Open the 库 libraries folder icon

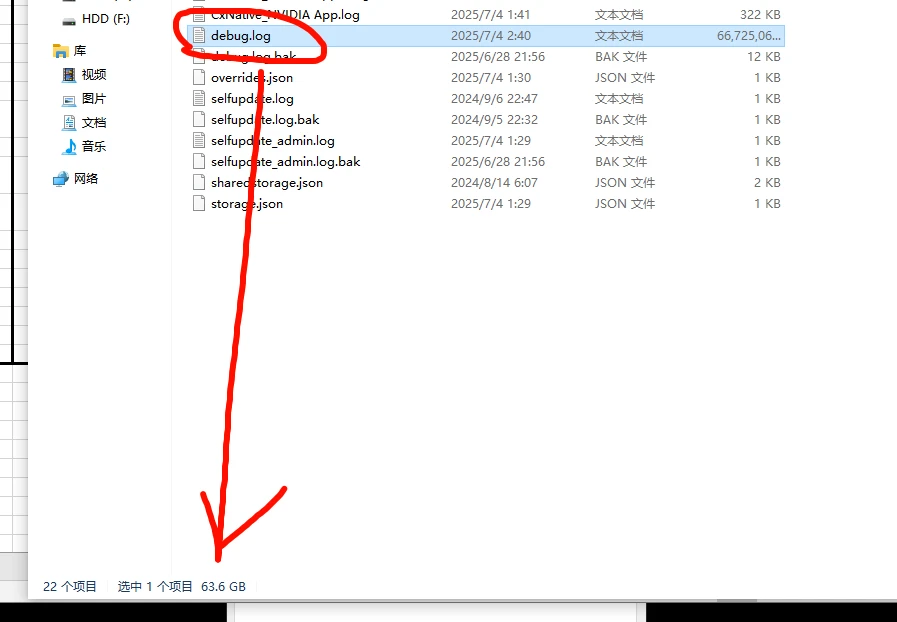click(x=61, y=50)
